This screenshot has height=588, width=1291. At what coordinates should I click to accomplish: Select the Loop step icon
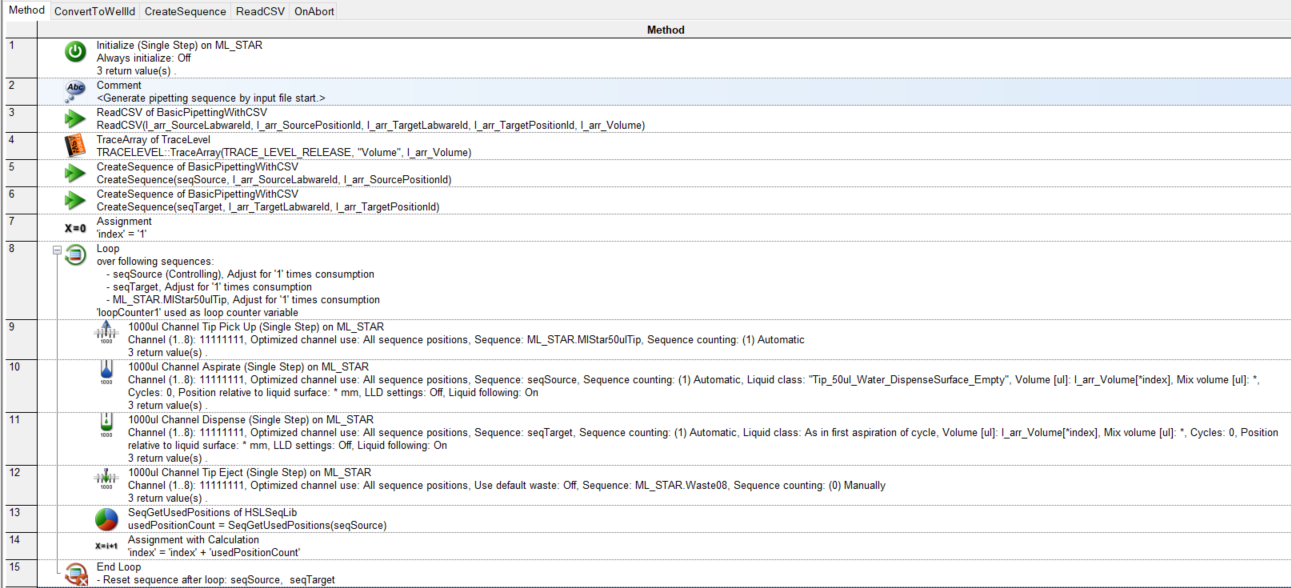coord(76,255)
